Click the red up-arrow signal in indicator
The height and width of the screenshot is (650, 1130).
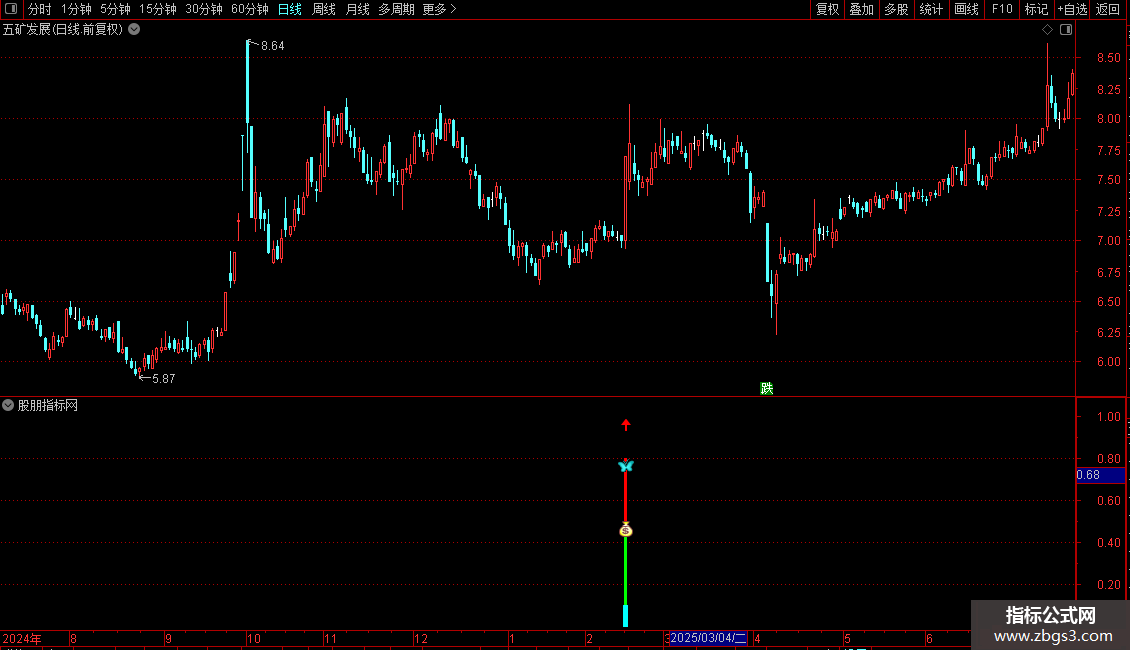point(626,425)
